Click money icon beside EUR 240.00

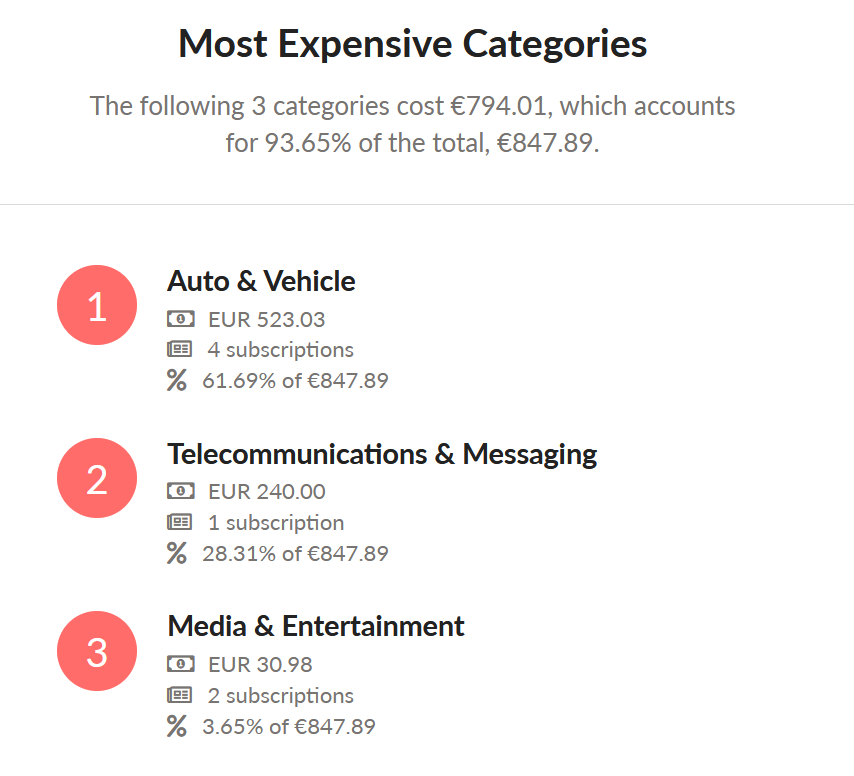pyautogui.click(x=180, y=492)
